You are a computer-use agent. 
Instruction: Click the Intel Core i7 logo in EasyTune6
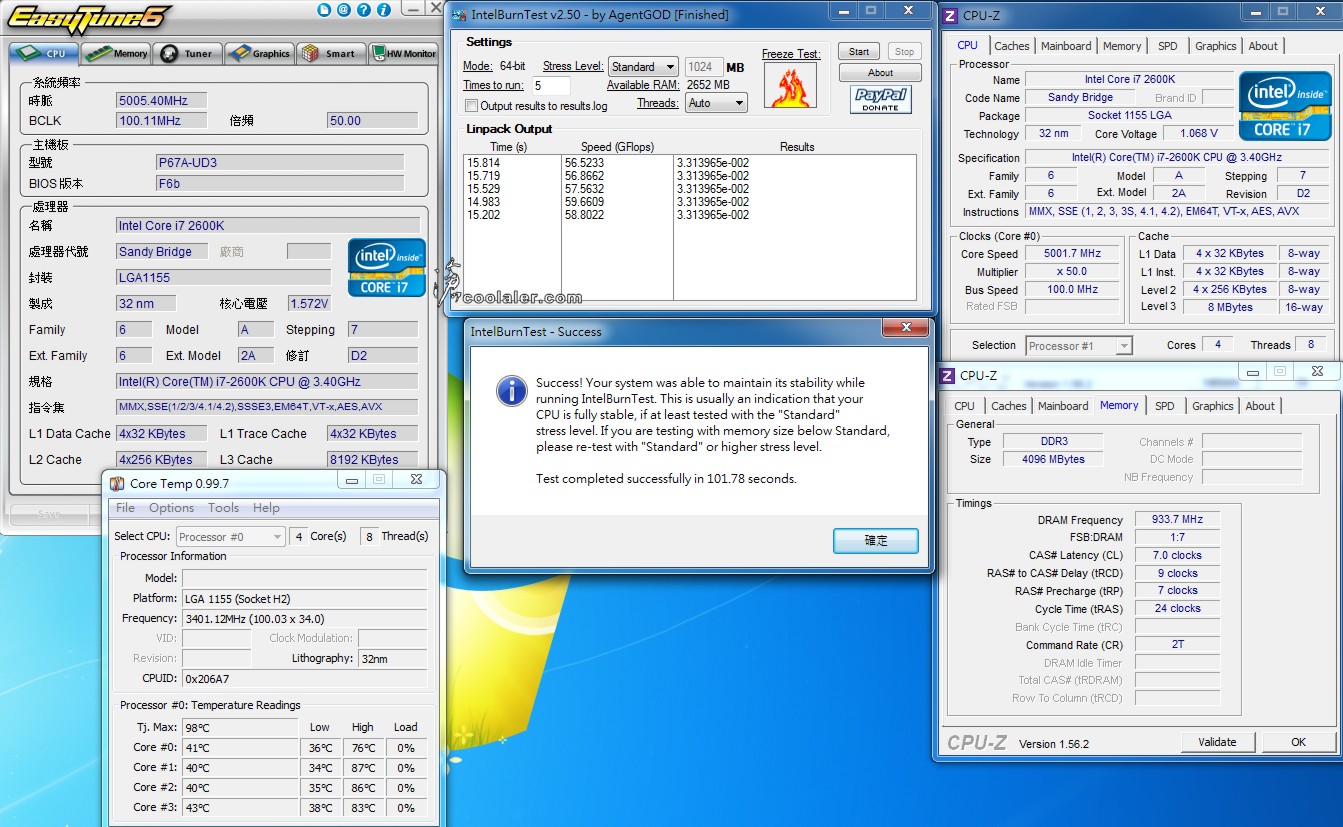coord(387,267)
